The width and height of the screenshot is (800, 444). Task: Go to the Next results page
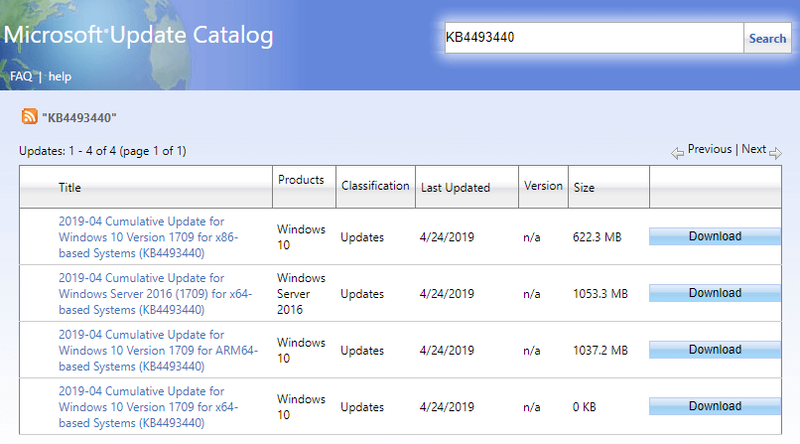(754, 149)
